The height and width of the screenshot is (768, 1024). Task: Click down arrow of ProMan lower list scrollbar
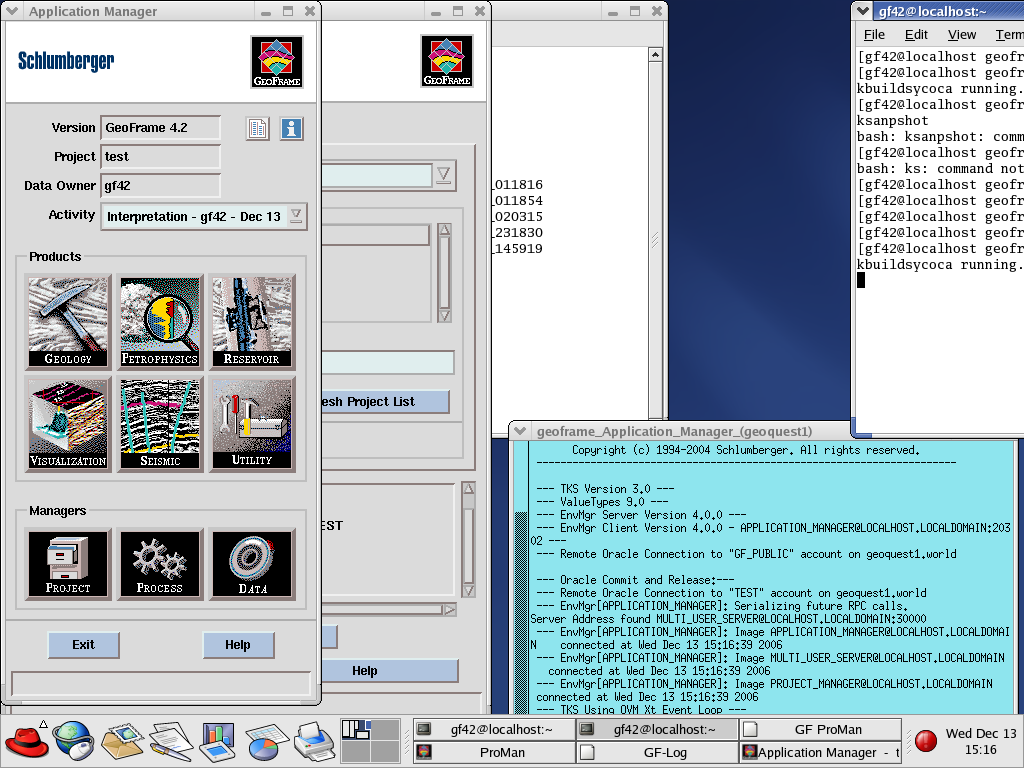coord(468,590)
